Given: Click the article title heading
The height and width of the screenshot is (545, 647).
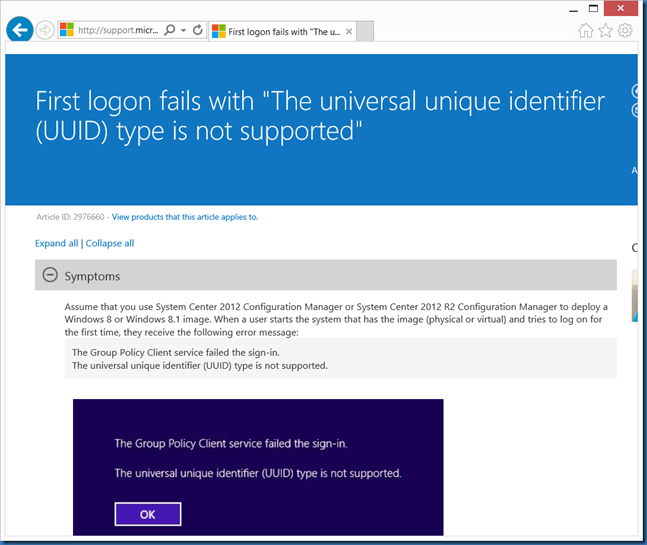Looking at the screenshot, I should pos(320,116).
